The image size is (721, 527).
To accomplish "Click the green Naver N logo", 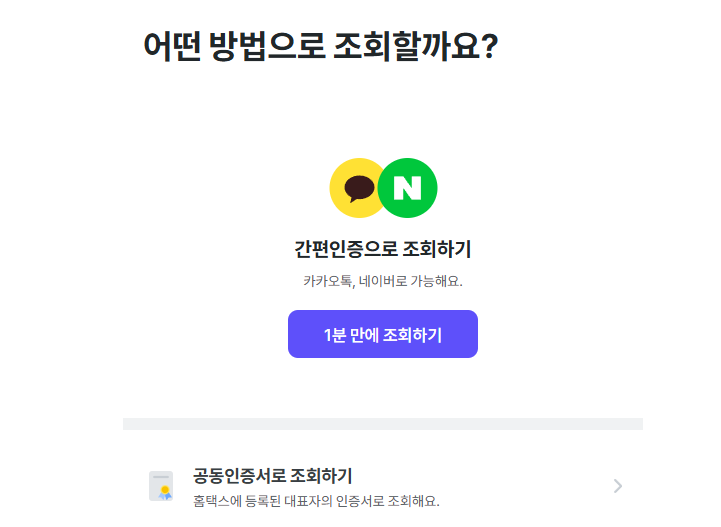I will coord(407,188).
